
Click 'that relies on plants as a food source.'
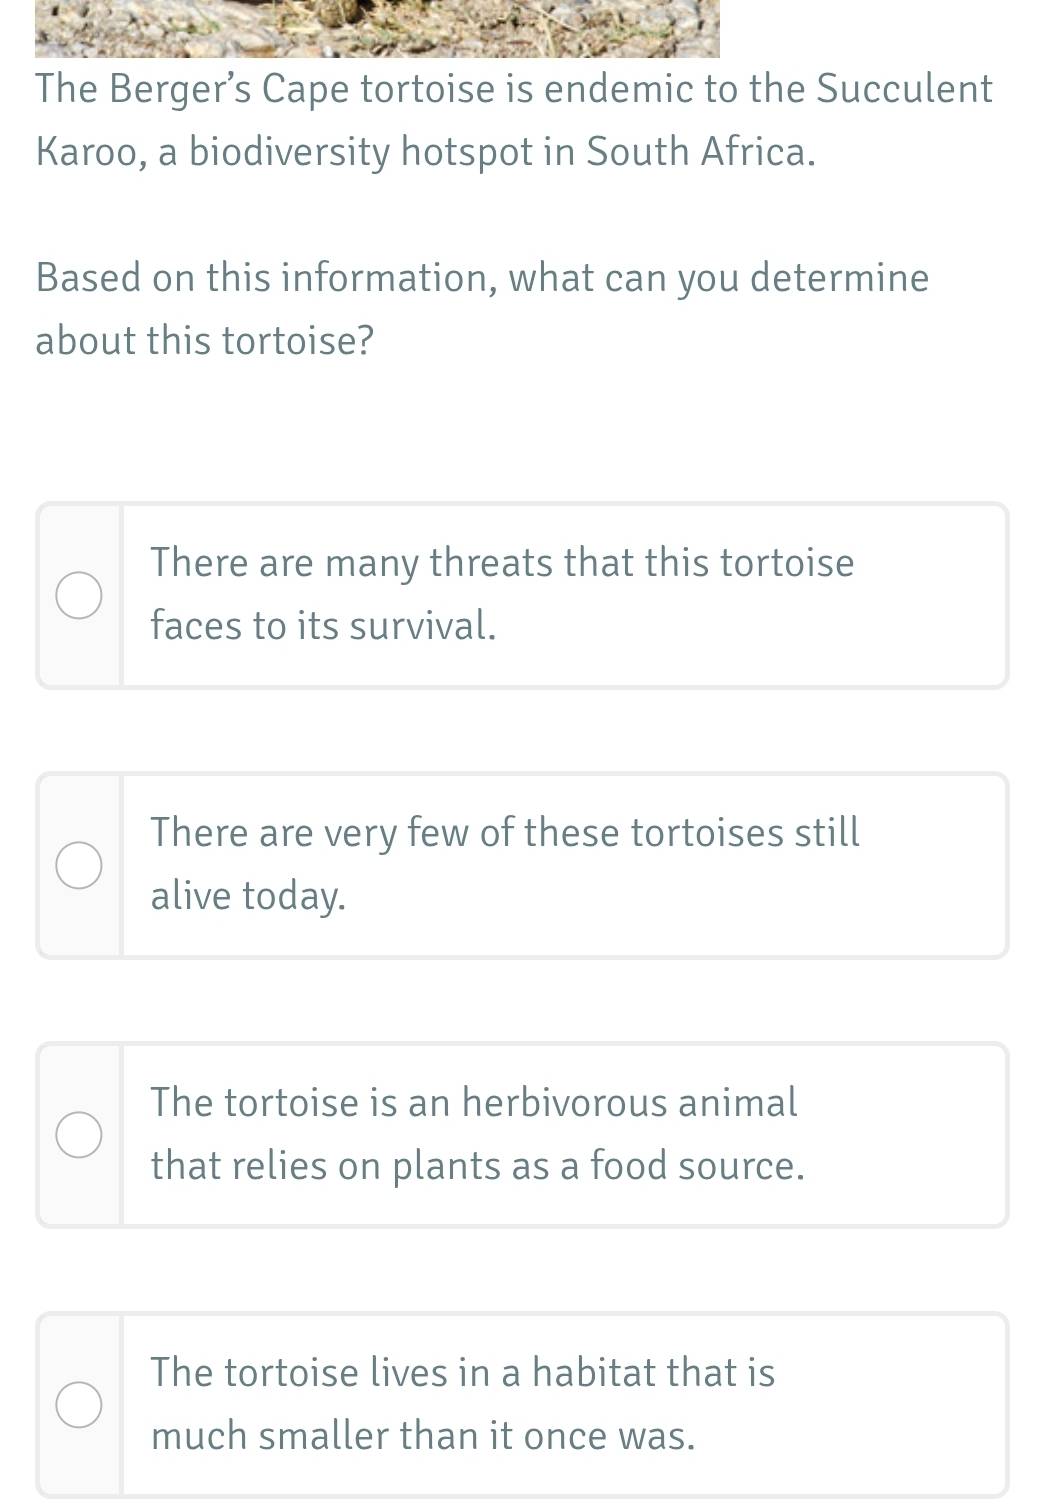point(477,1166)
